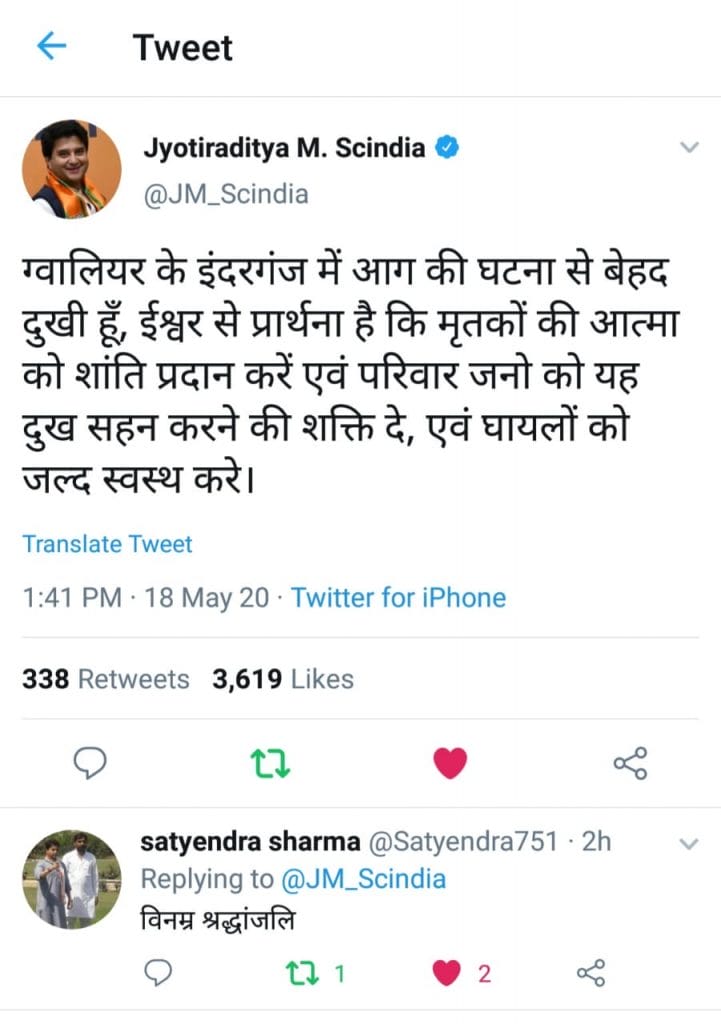Screen dimensions: 721x1024
Task: View the 3,619 Likes list
Action: (283, 679)
